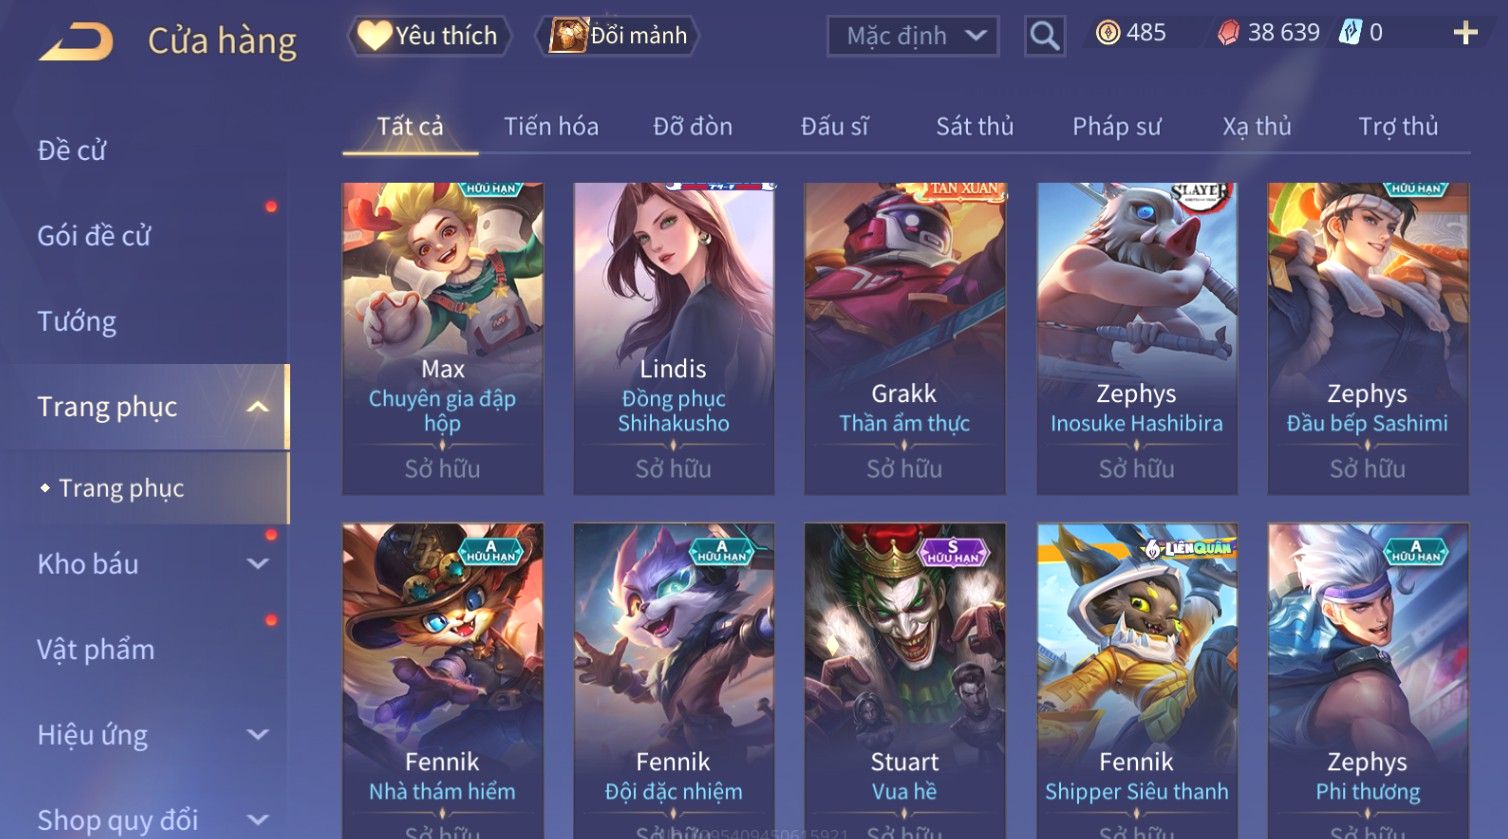Image resolution: width=1508 pixels, height=839 pixels.
Task: Open the Stuart Vua hề skin card
Action: point(904,680)
